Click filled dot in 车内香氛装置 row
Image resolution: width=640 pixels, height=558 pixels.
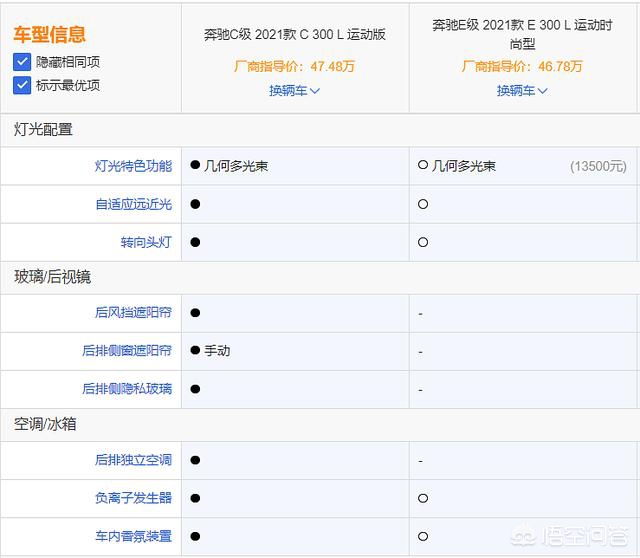(x=195, y=536)
